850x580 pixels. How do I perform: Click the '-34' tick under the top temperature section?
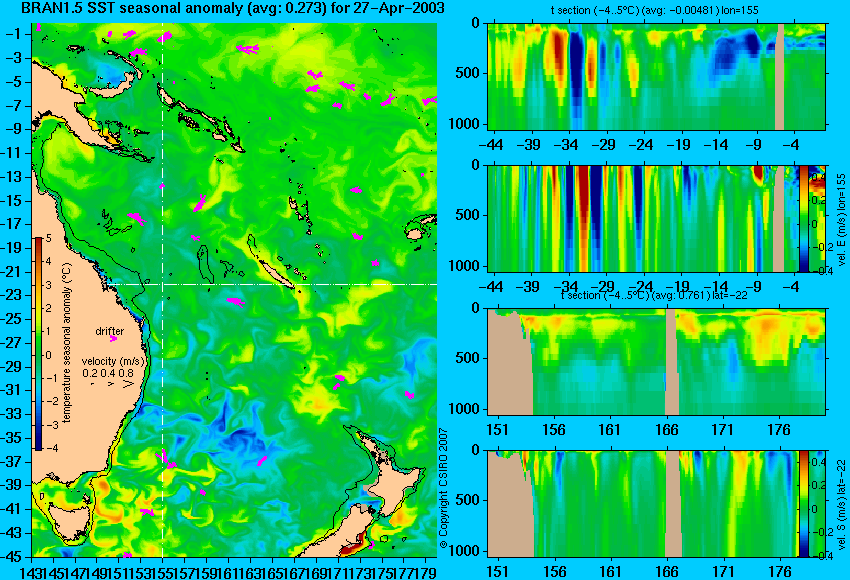[x=568, y=145]
